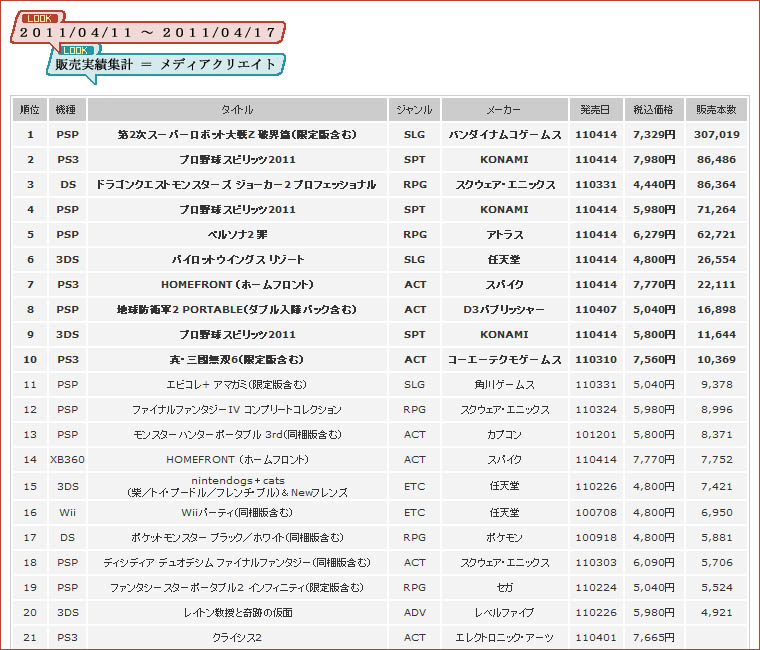Viewport: 760px width, 650px height.
Task: Click sales figure 7,752
Action: pos(716,460)
